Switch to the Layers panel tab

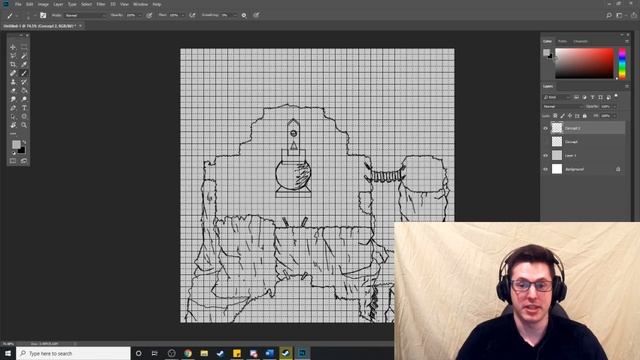coord(548,86)
